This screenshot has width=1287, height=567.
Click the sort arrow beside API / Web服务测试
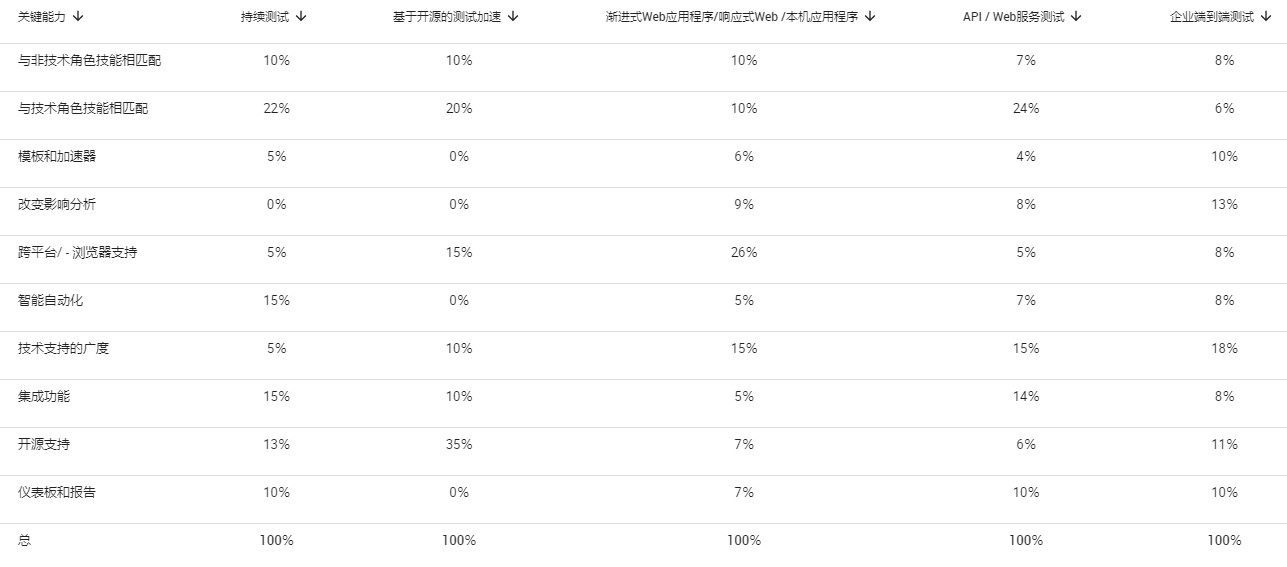coord(1076,16)
